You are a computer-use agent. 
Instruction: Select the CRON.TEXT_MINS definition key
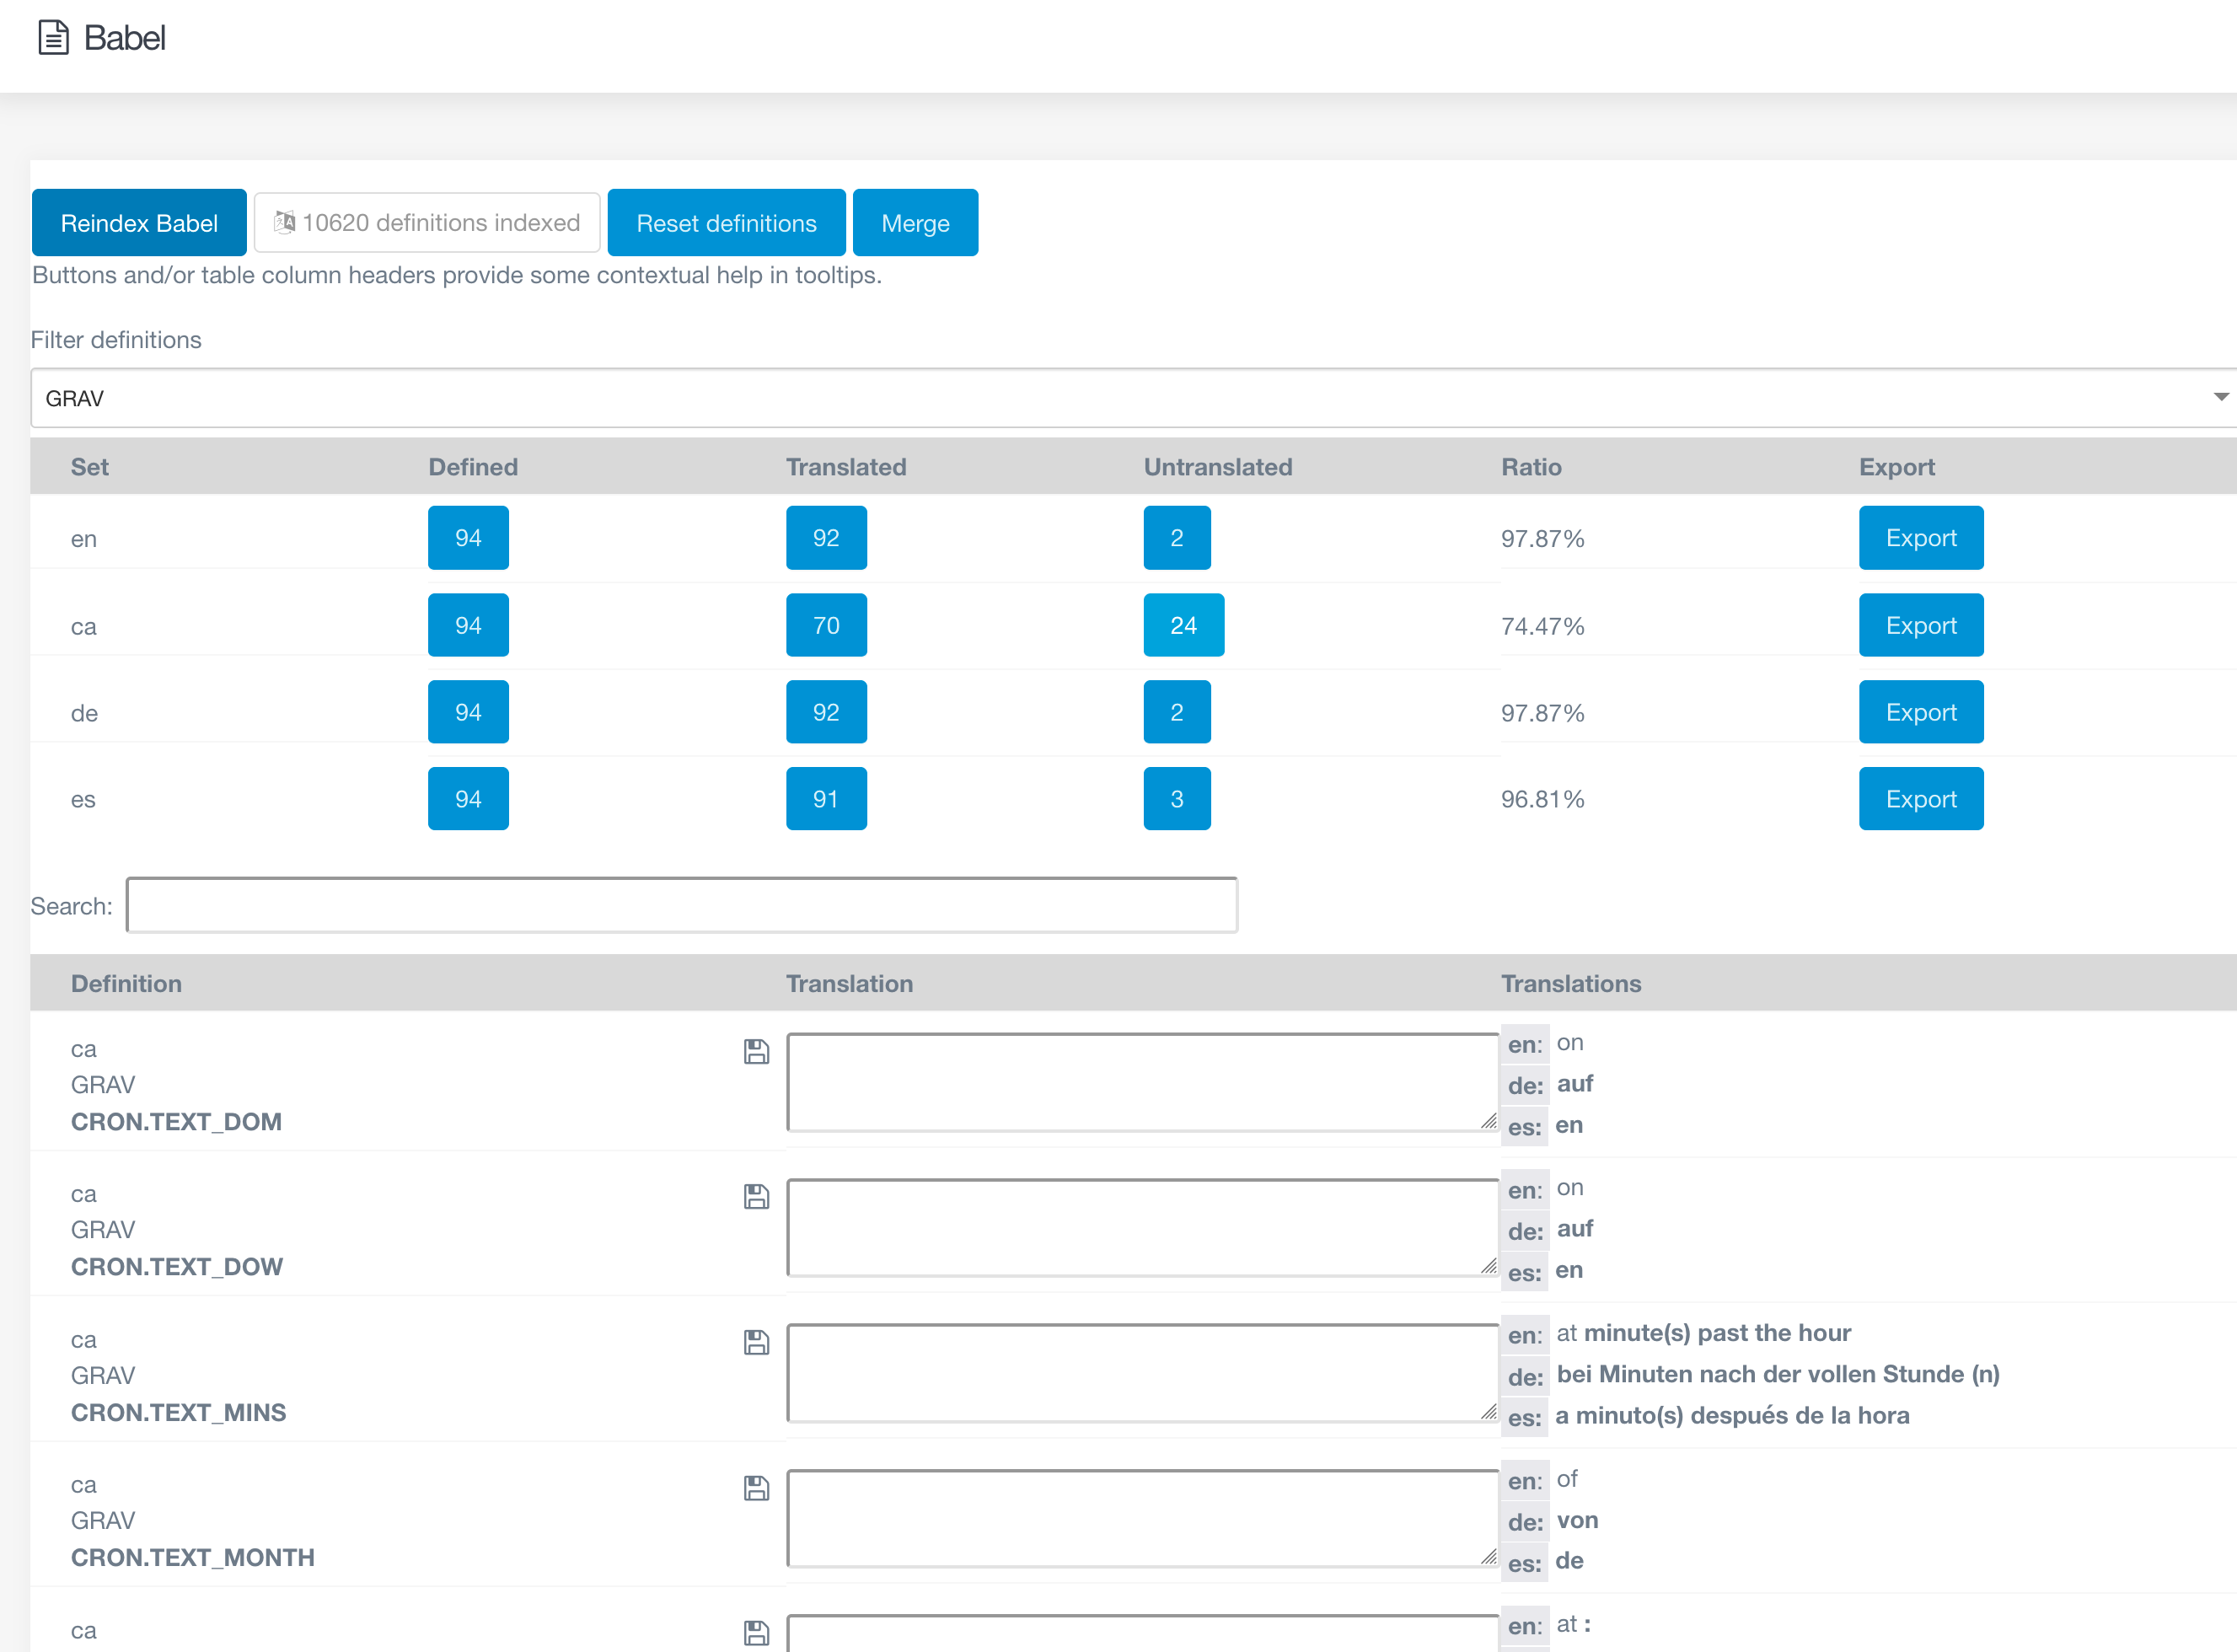pos(178,1413)
